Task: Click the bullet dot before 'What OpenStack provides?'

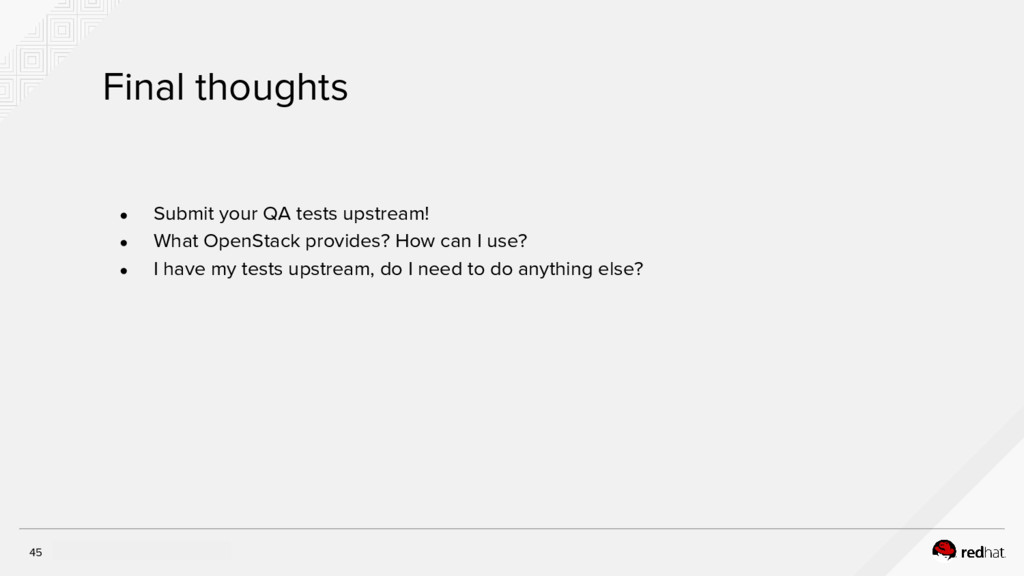Action: coord(123,243)
